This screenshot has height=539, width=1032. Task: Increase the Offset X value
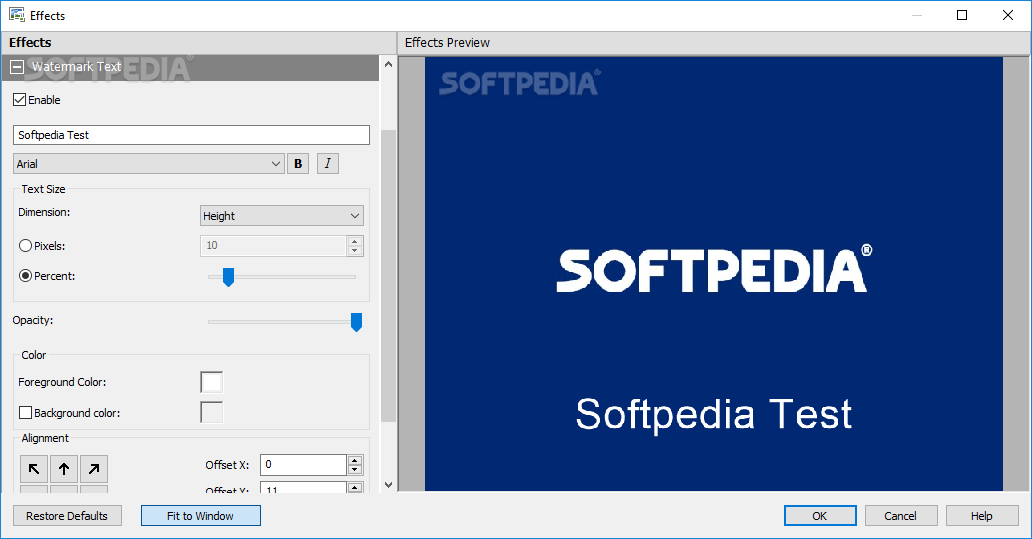click(355, 460)
